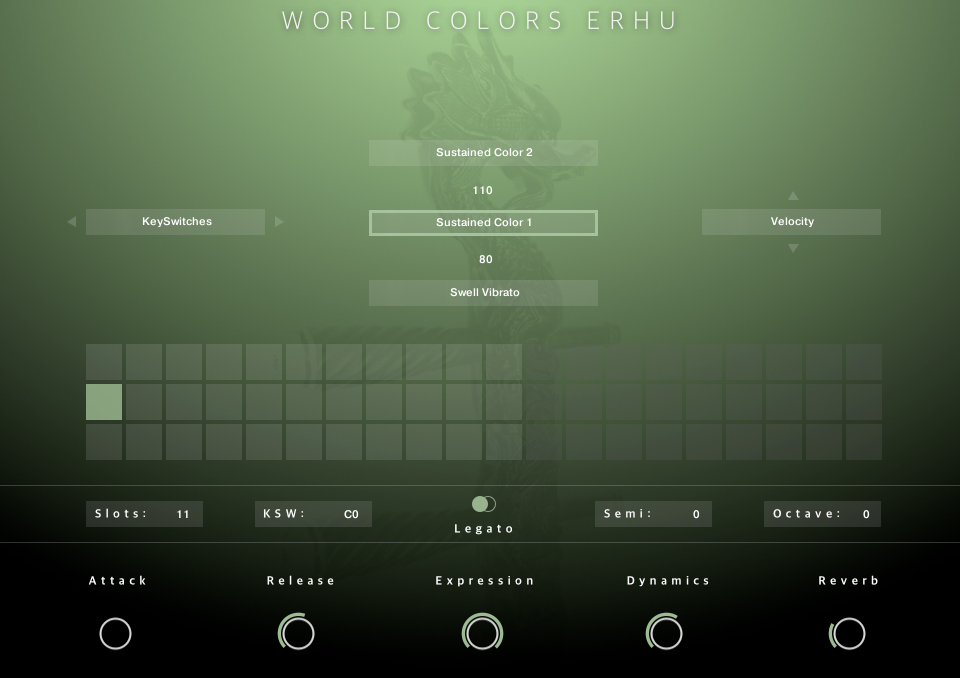
Task: Select the first slot in top row
Action: tap(104, 362)
